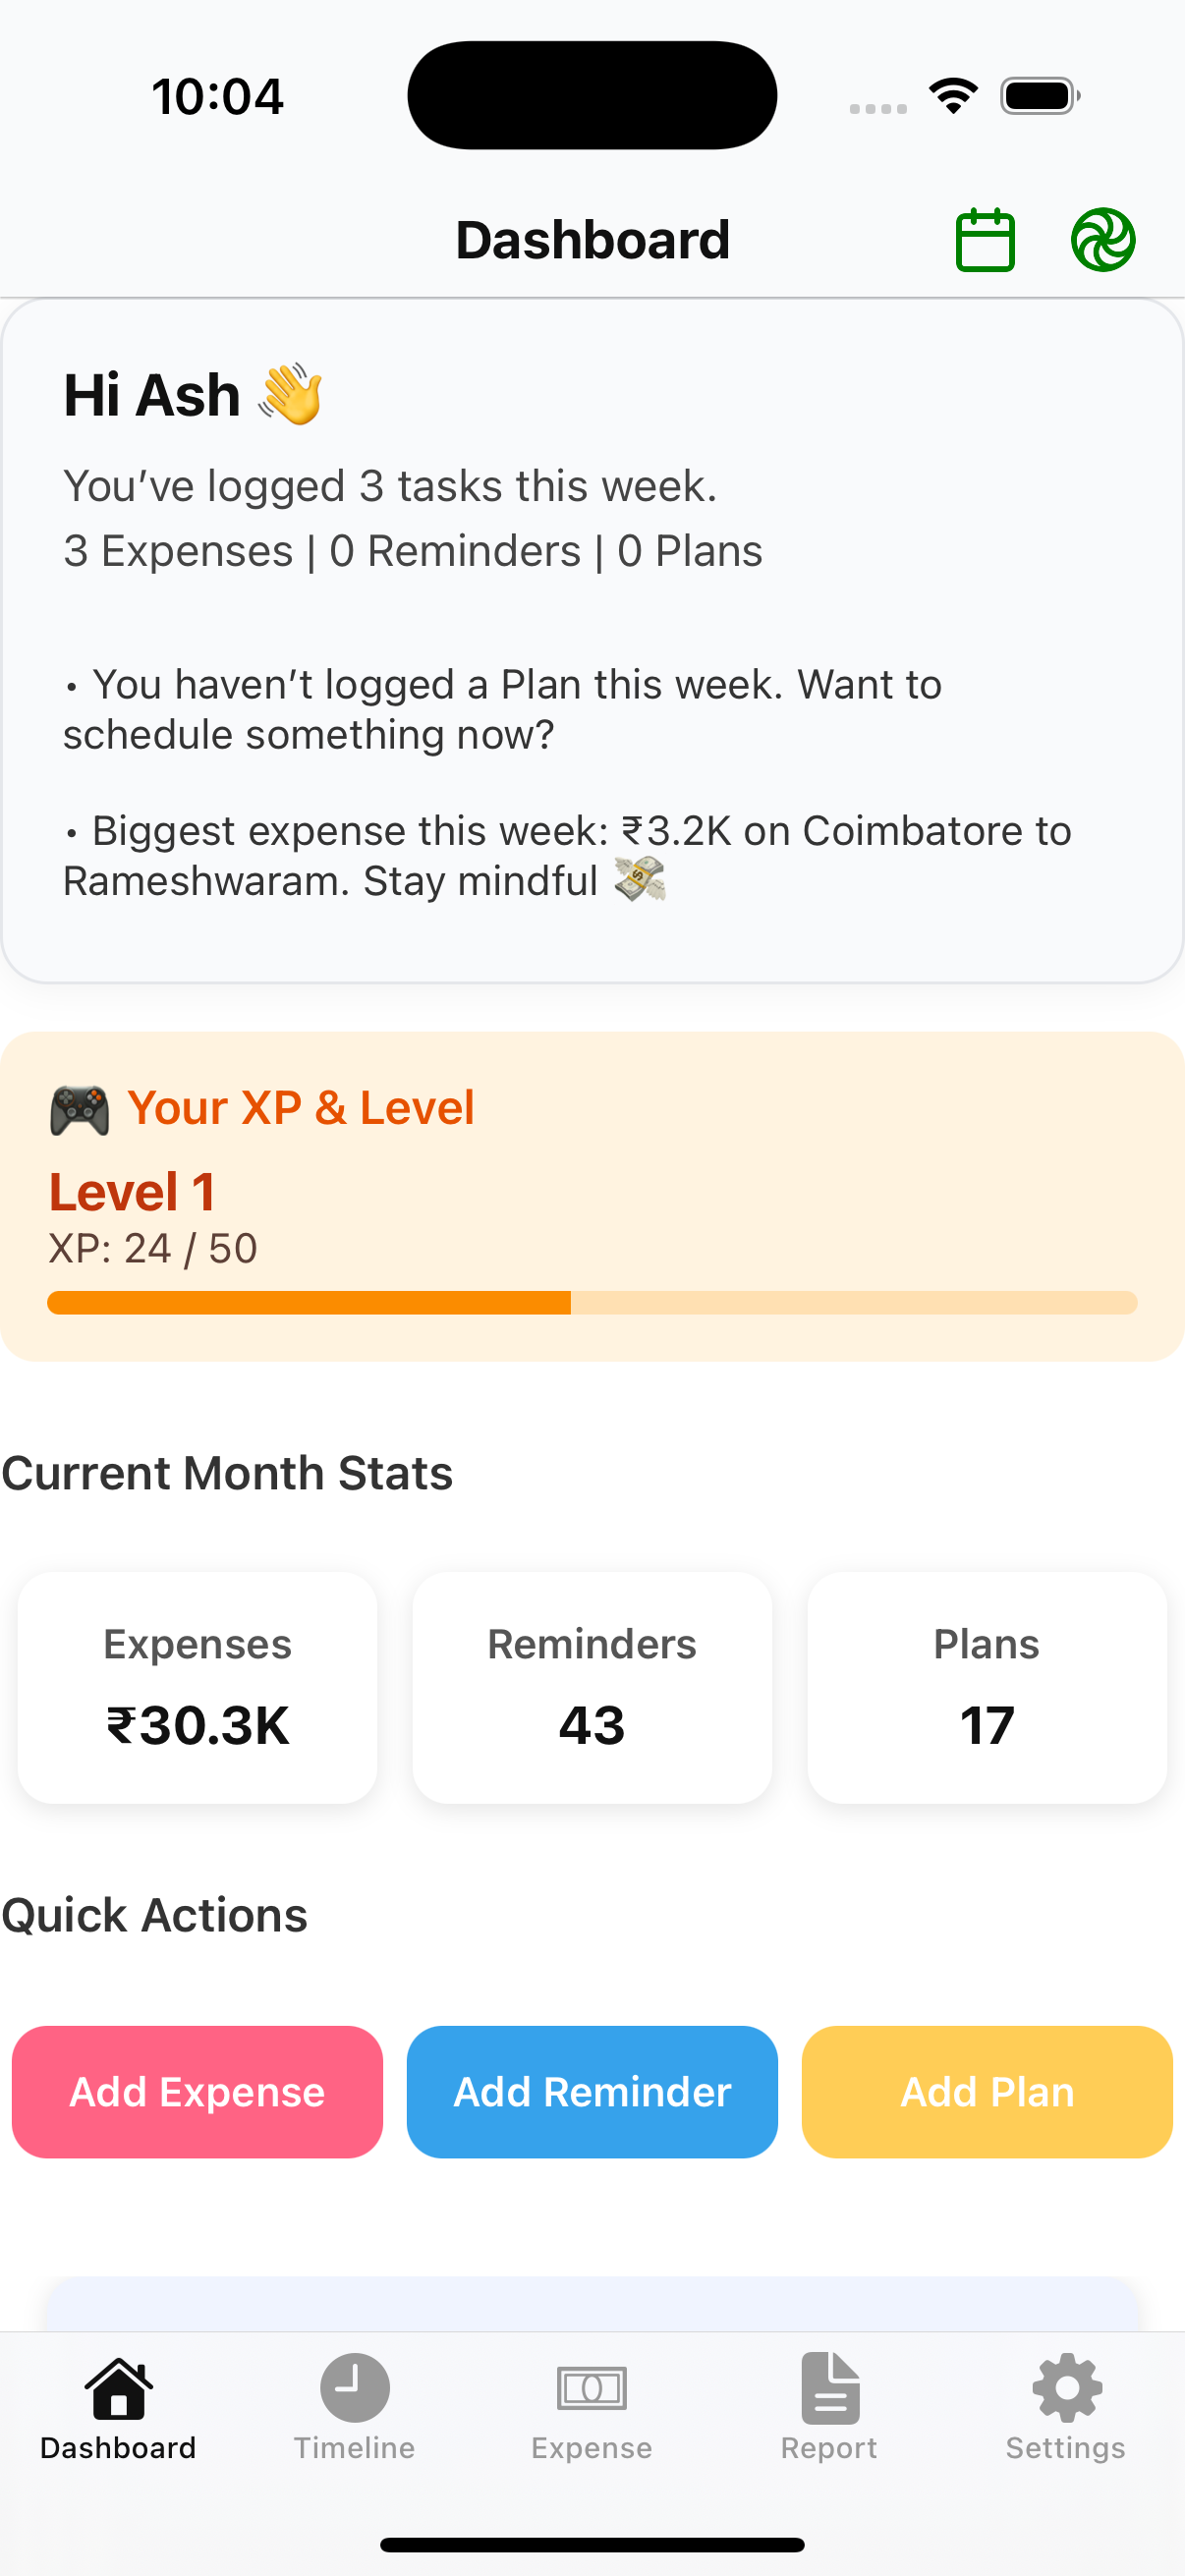Select the Reminders 43 stat card
This screenshot has height=2576, width=1185.
click(x=592, y=1687)
